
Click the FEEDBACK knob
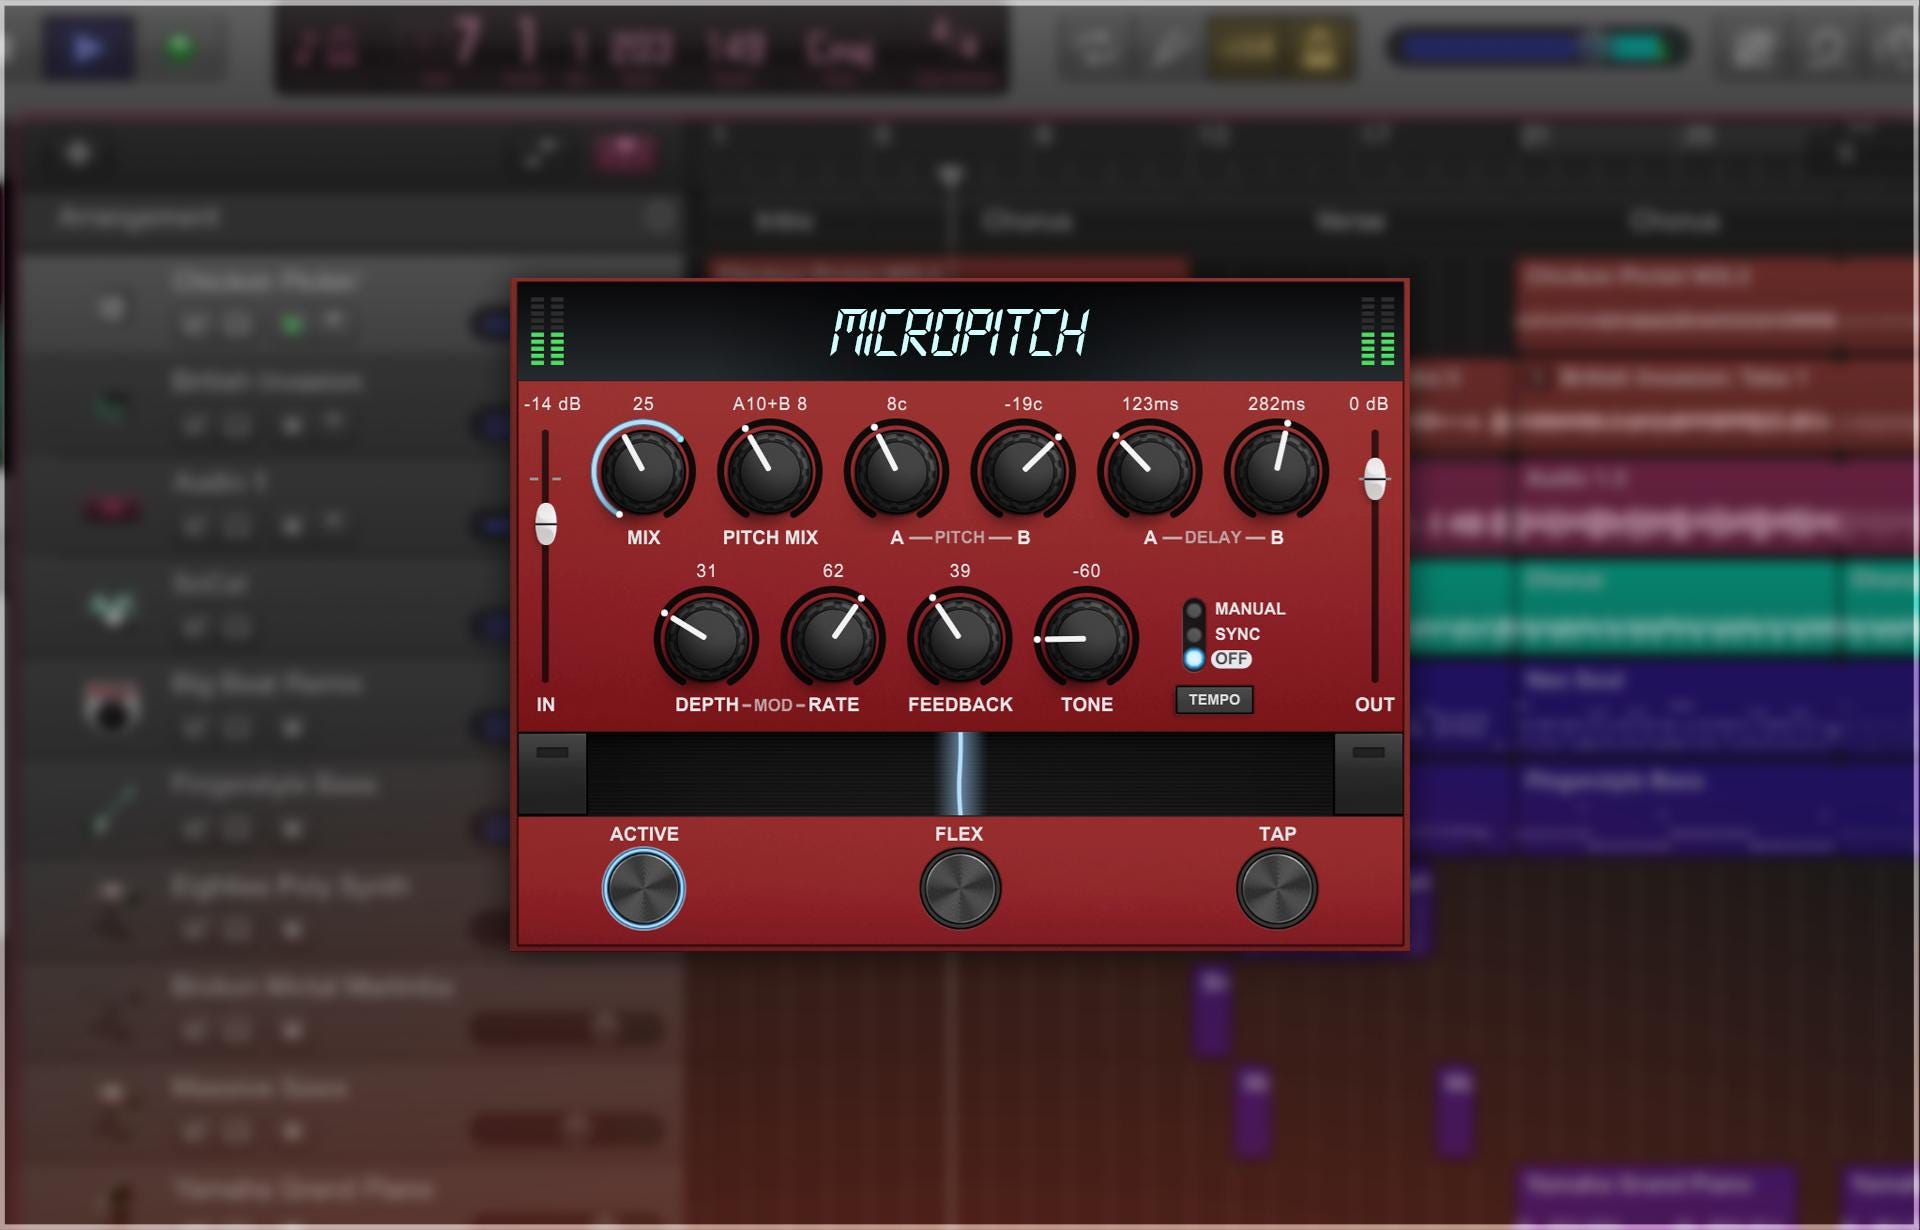coord(960,637)
